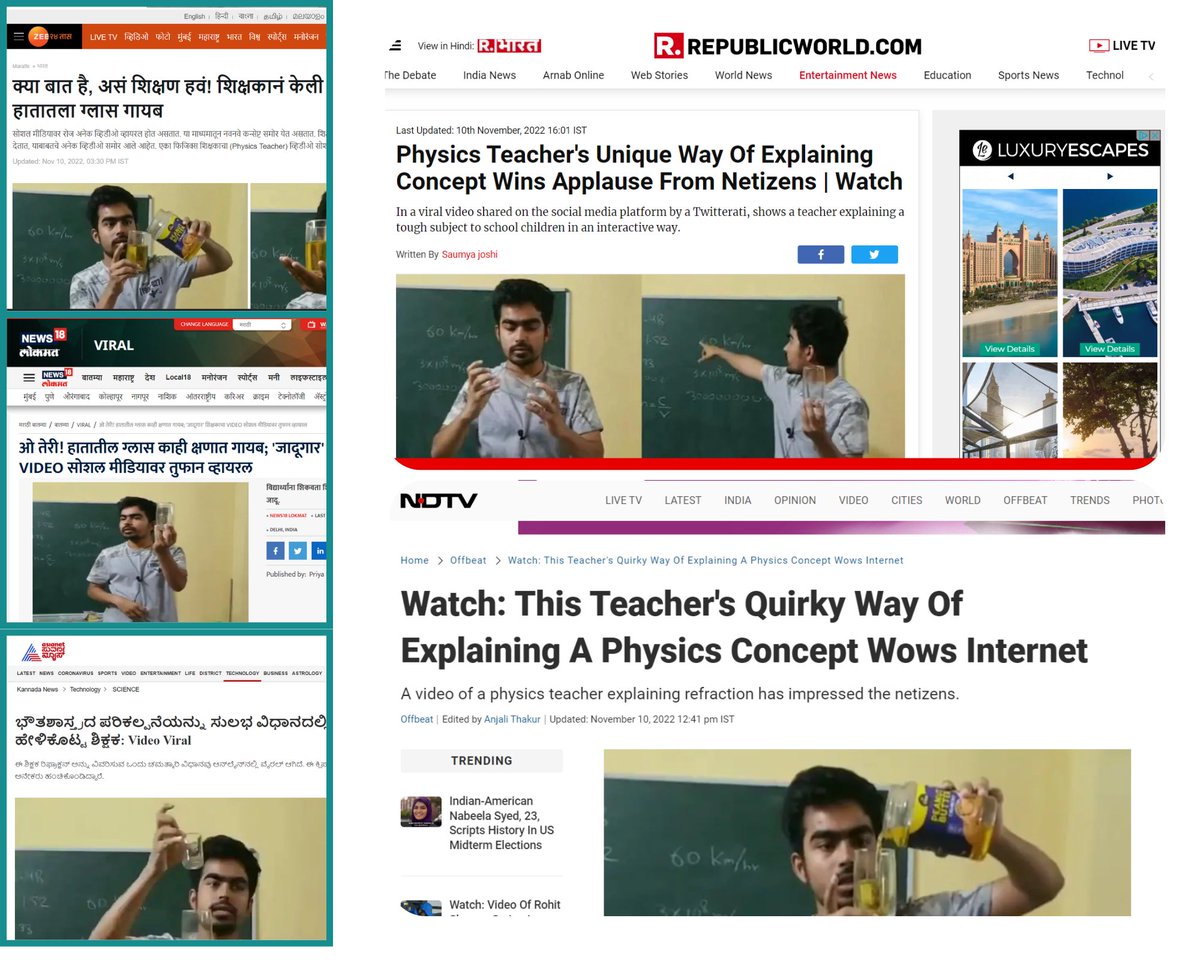Open author Saumya joshi profile
The image size is (1200, 960).
pyautogui.click(x=469, y=254)
